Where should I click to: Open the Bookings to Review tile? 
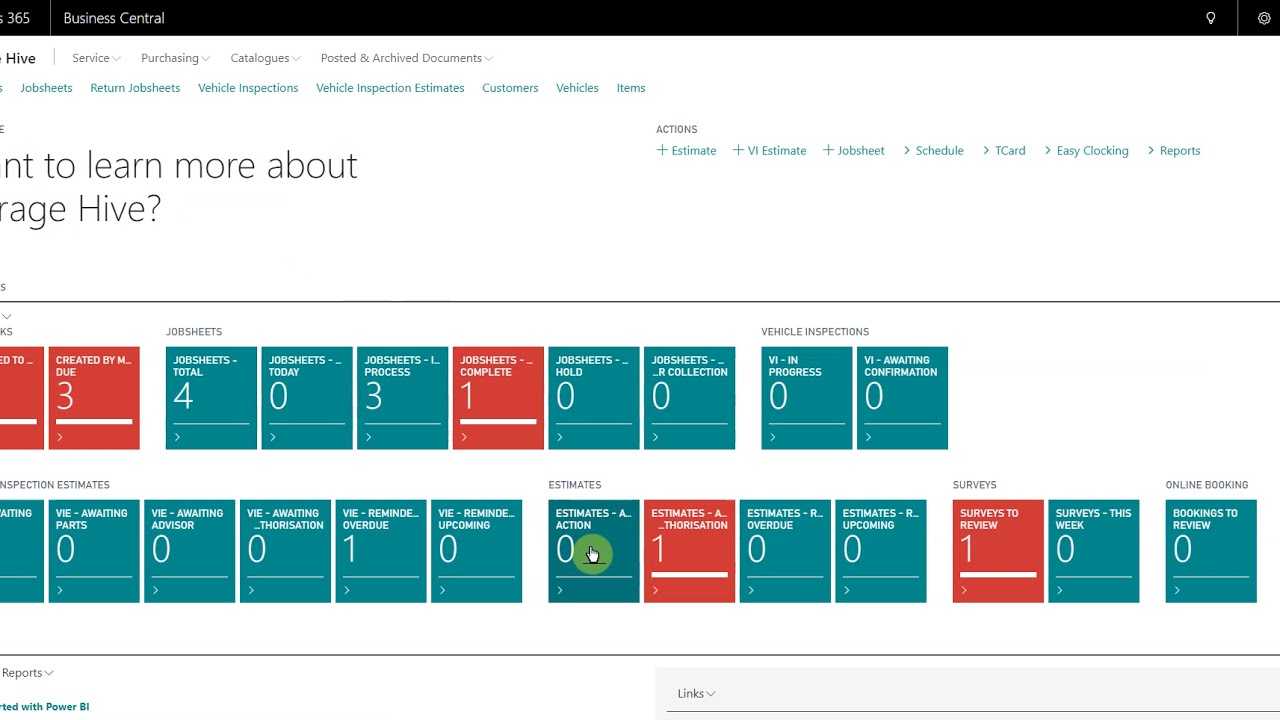pos(1211,551)
